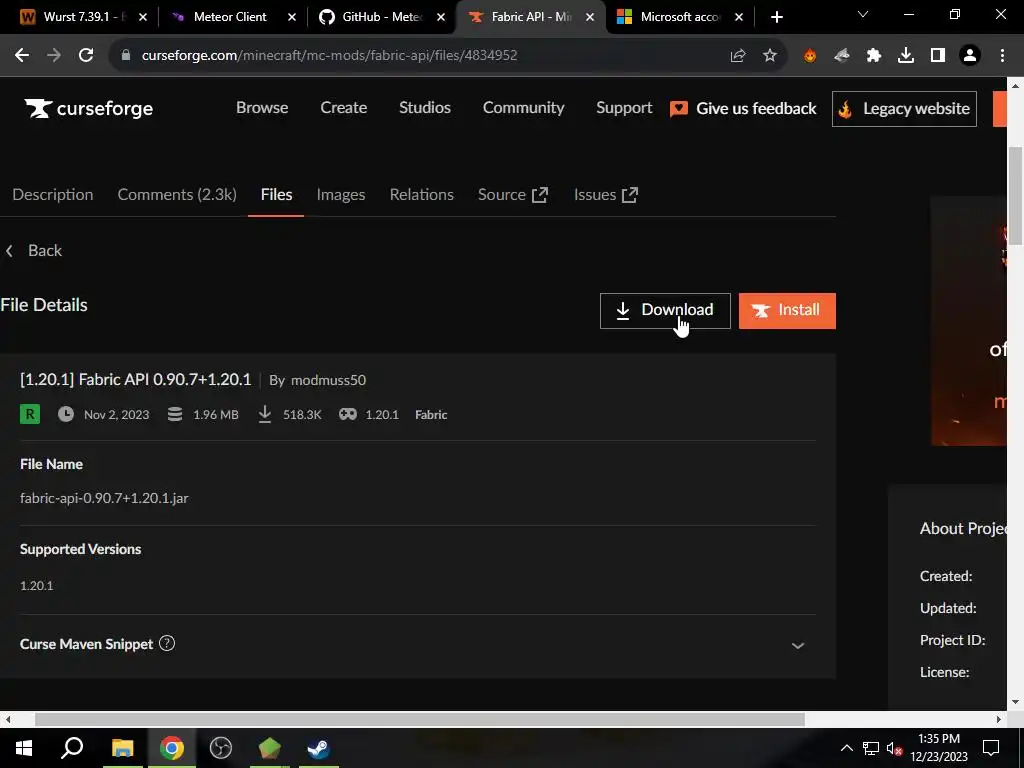The width and height of the screenshot is (1024, 768).
Task: Click the advertisement banner on the right
Action: click(968, 321)
